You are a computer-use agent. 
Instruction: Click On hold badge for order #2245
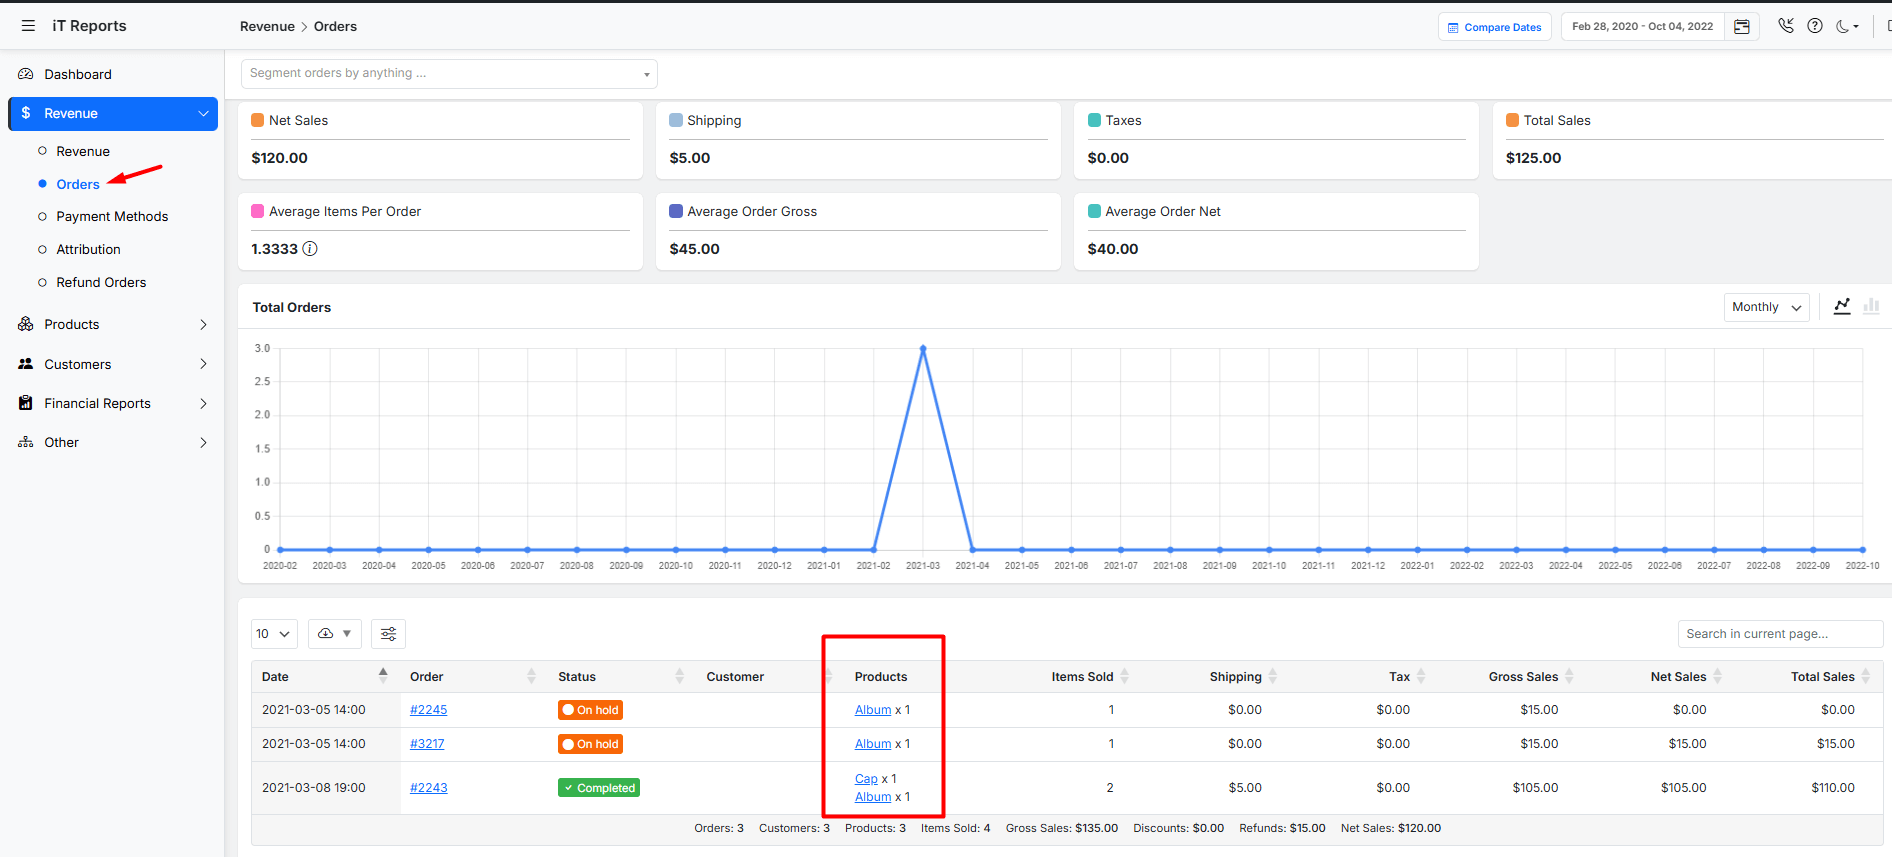tap(590, 710)
